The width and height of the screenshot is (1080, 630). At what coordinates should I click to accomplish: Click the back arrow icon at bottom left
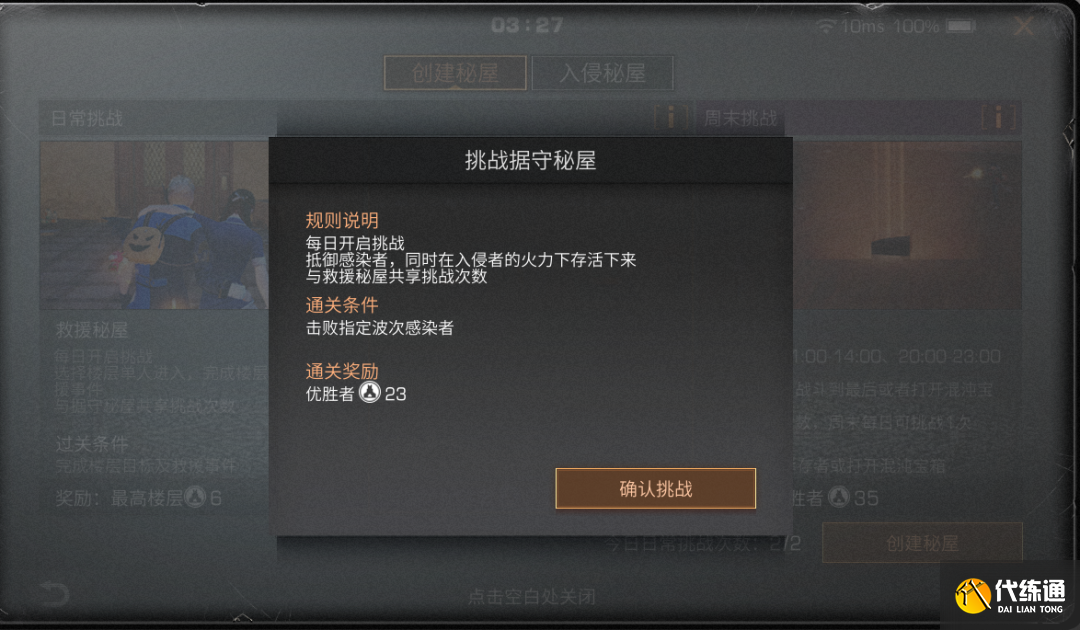click(x=54, y=594)
